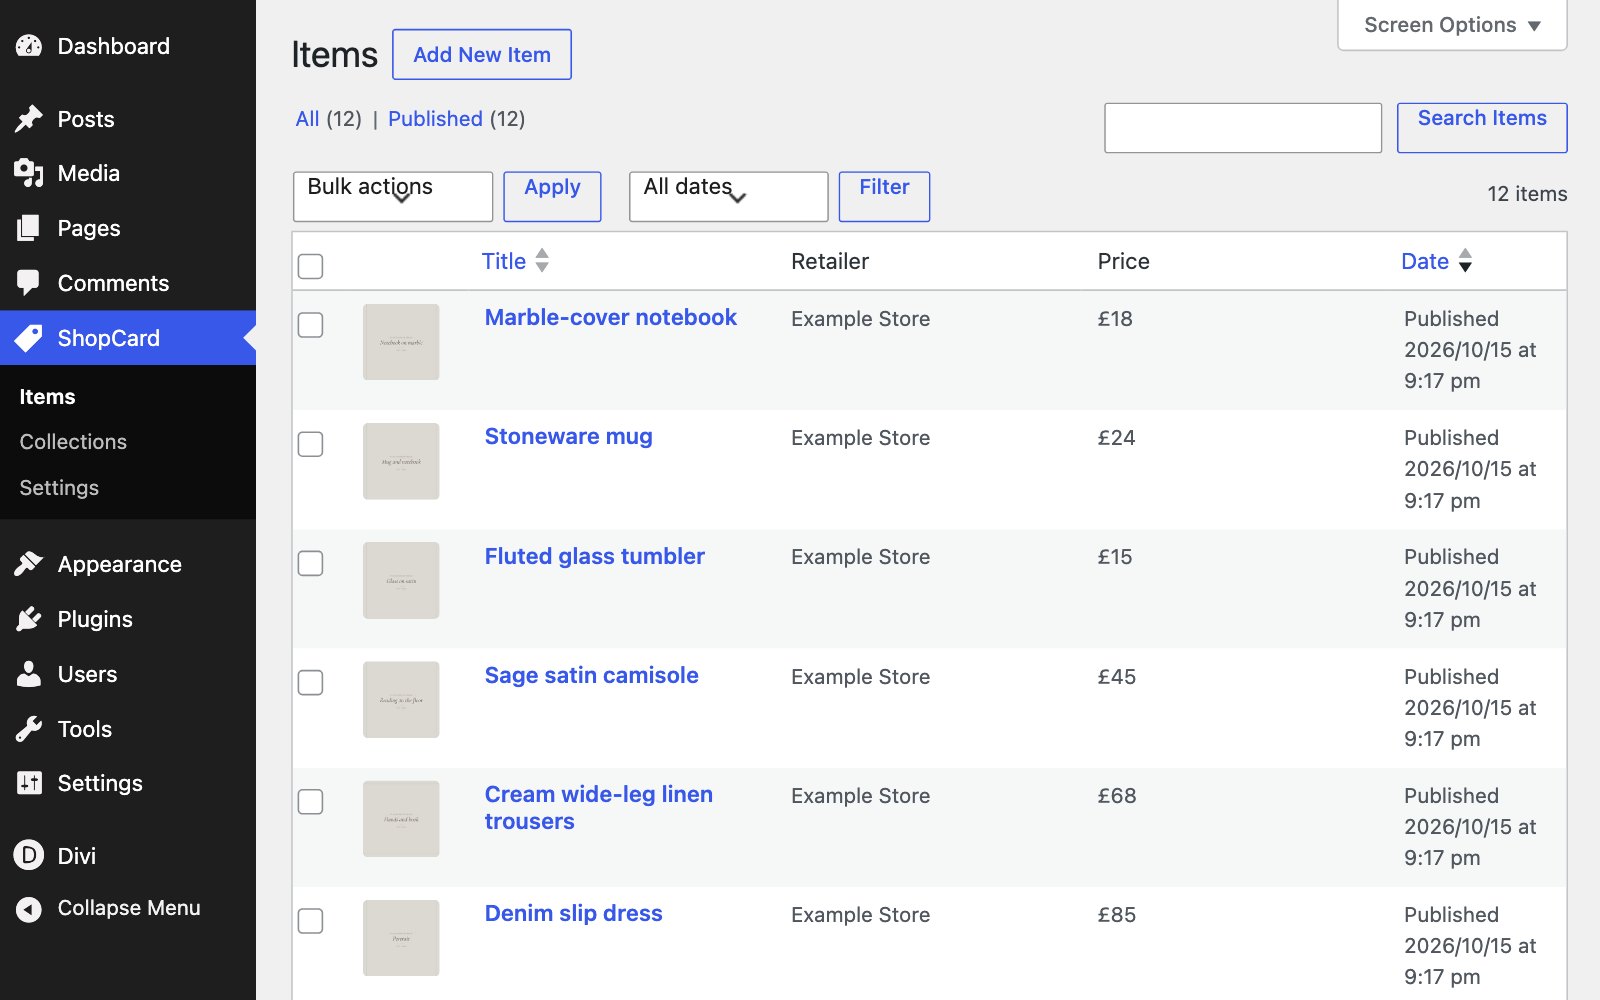Click the Date column sort arrows
1600x1000 pixels.
click(1465, 260)
